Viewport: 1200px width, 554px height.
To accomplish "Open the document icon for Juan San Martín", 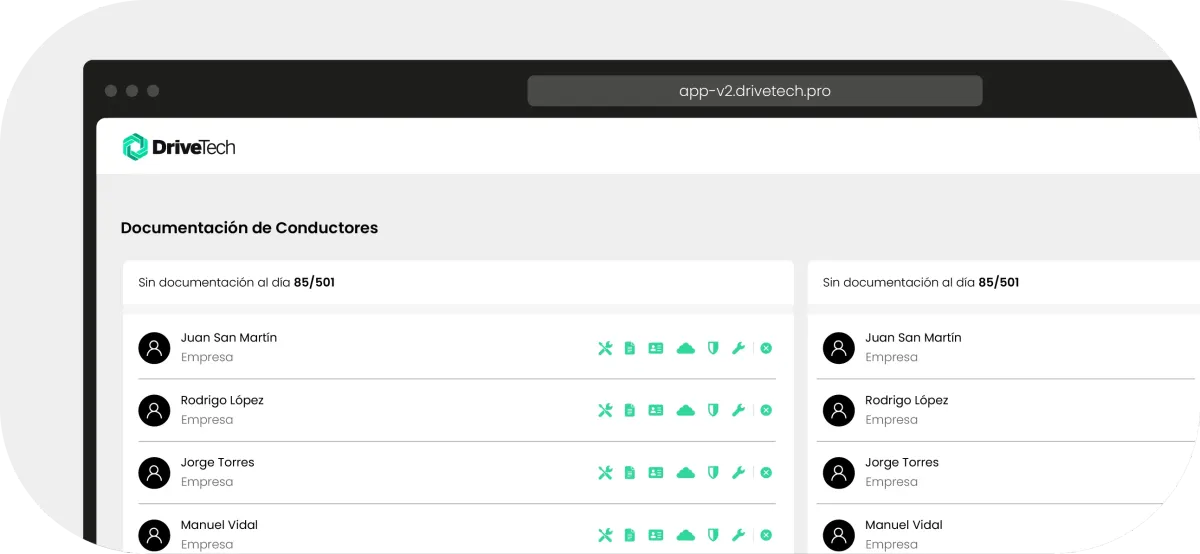I will tap(630, 348).
